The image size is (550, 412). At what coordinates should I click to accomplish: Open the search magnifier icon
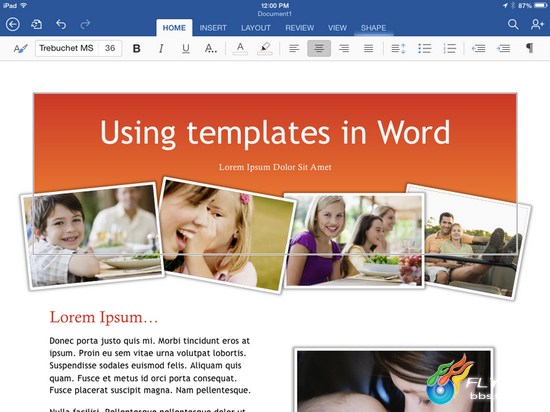pos(513,24)
